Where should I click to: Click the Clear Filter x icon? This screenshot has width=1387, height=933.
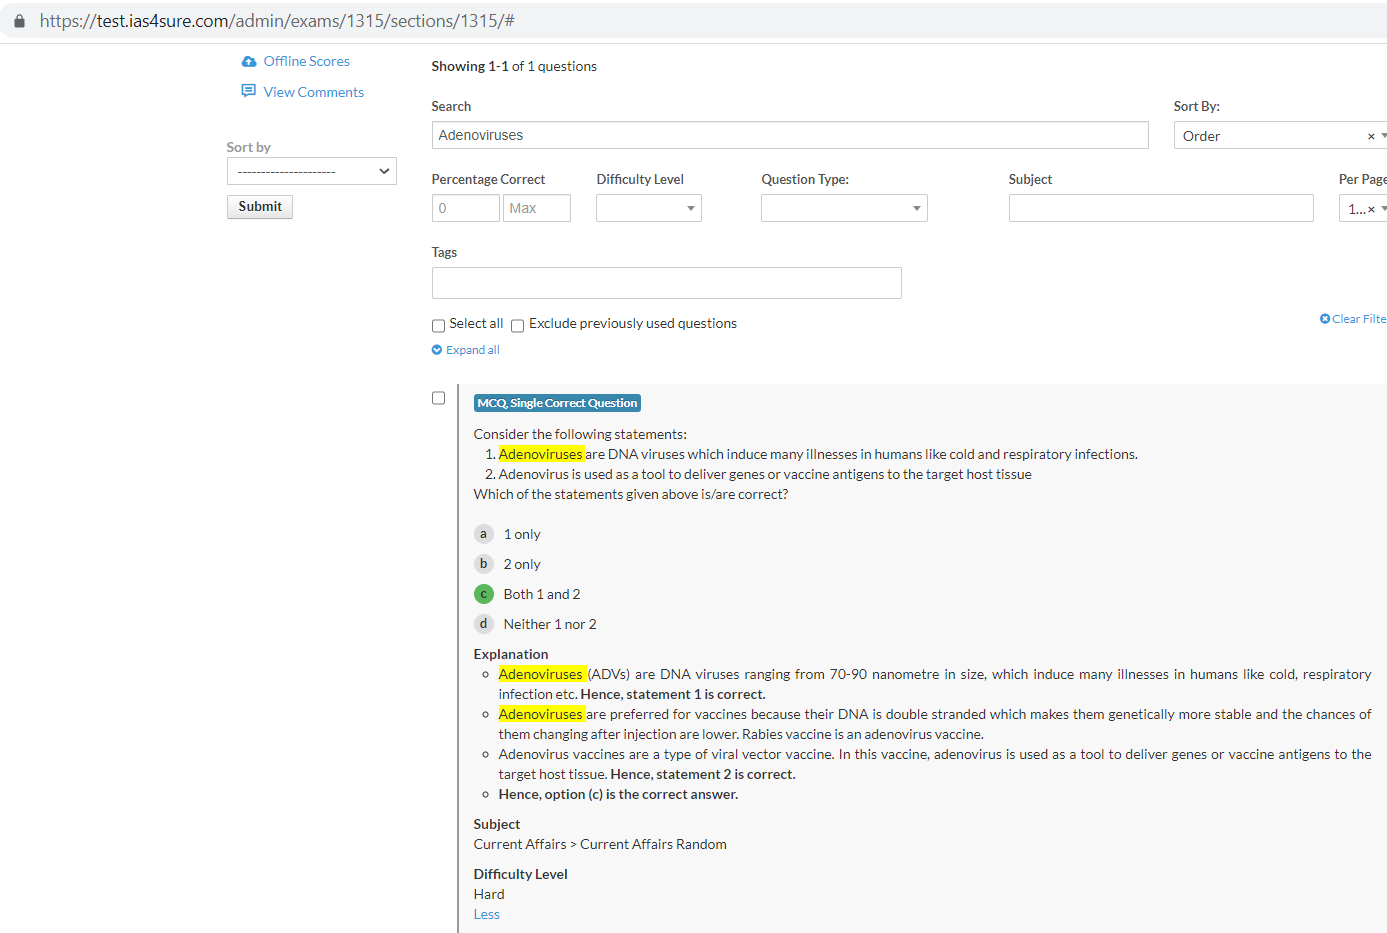tap(1325, 319)
